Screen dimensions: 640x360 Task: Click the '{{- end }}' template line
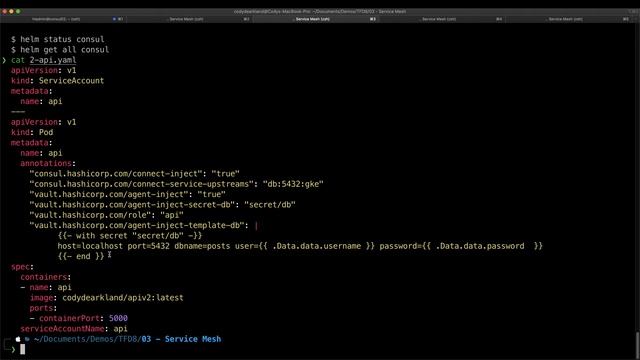point(81,256)
